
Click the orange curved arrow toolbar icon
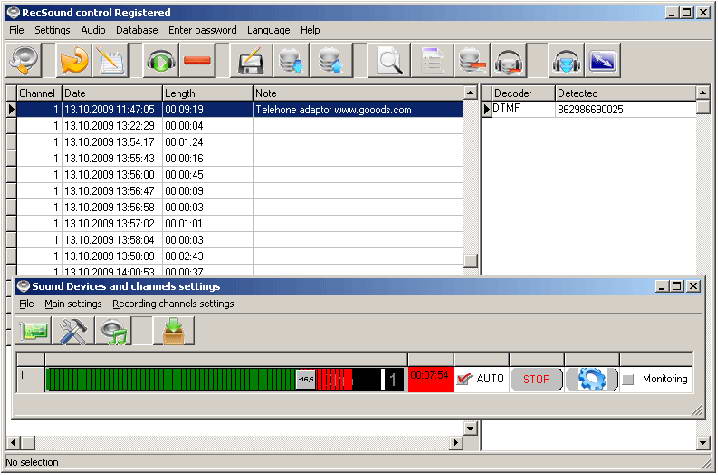pyautogui.click(x=74, y=60)
